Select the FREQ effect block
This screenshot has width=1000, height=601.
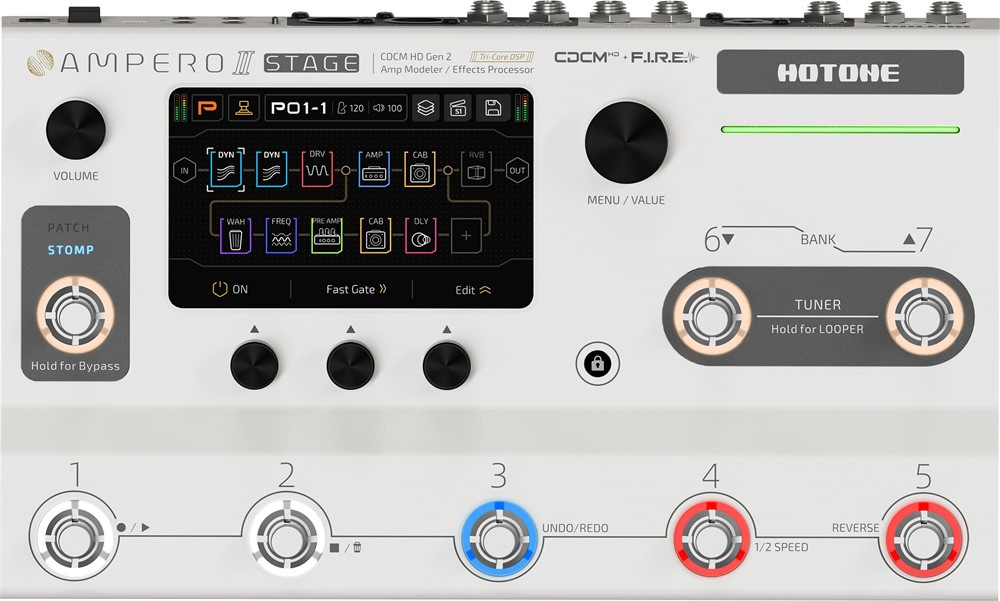point(282,238)
